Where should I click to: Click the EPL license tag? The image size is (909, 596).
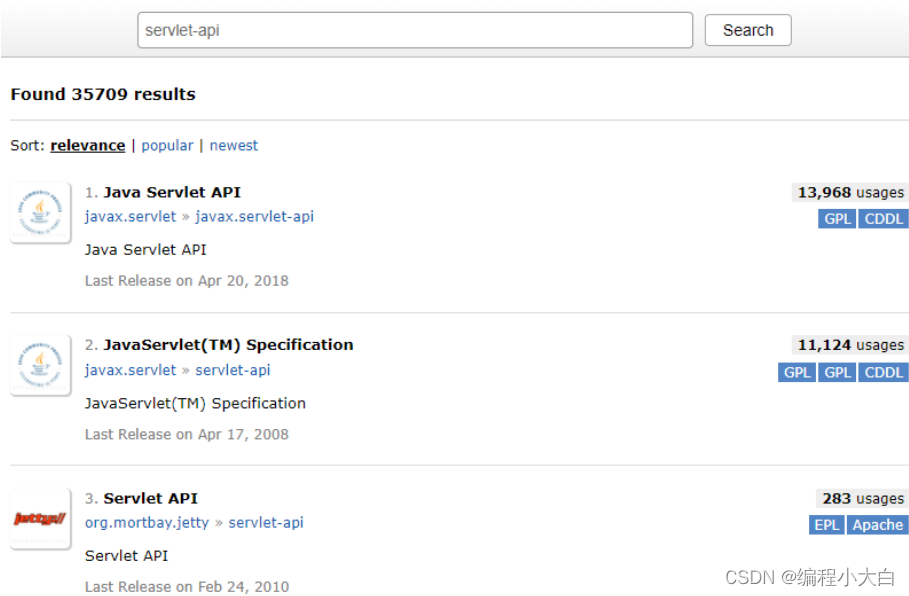826,525
